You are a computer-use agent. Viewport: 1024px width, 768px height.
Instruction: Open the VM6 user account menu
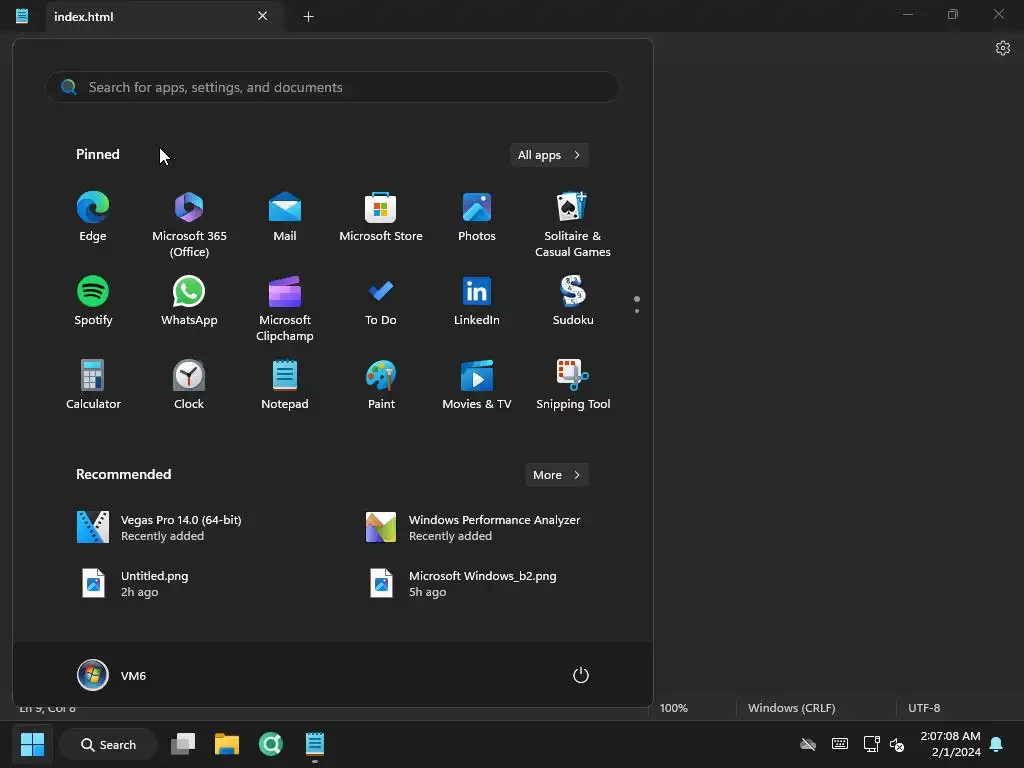click(112, 675)
